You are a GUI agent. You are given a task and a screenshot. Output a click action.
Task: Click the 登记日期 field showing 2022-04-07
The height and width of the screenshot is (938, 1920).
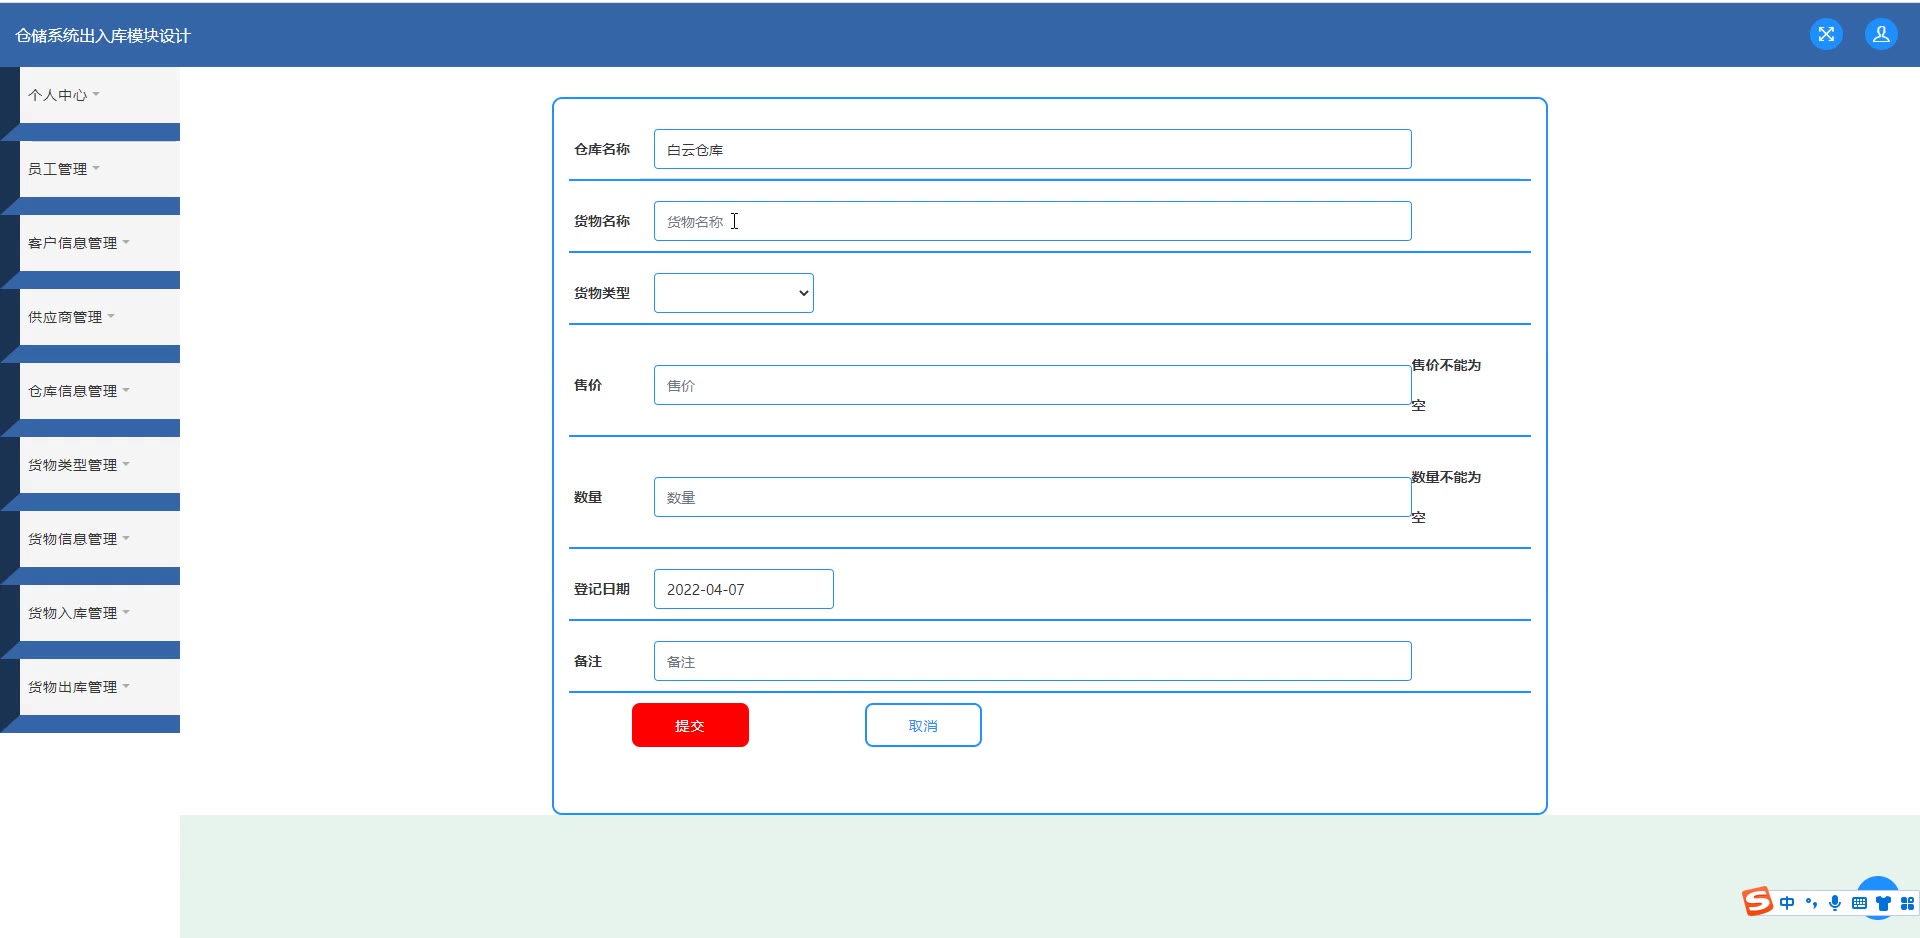744,589
